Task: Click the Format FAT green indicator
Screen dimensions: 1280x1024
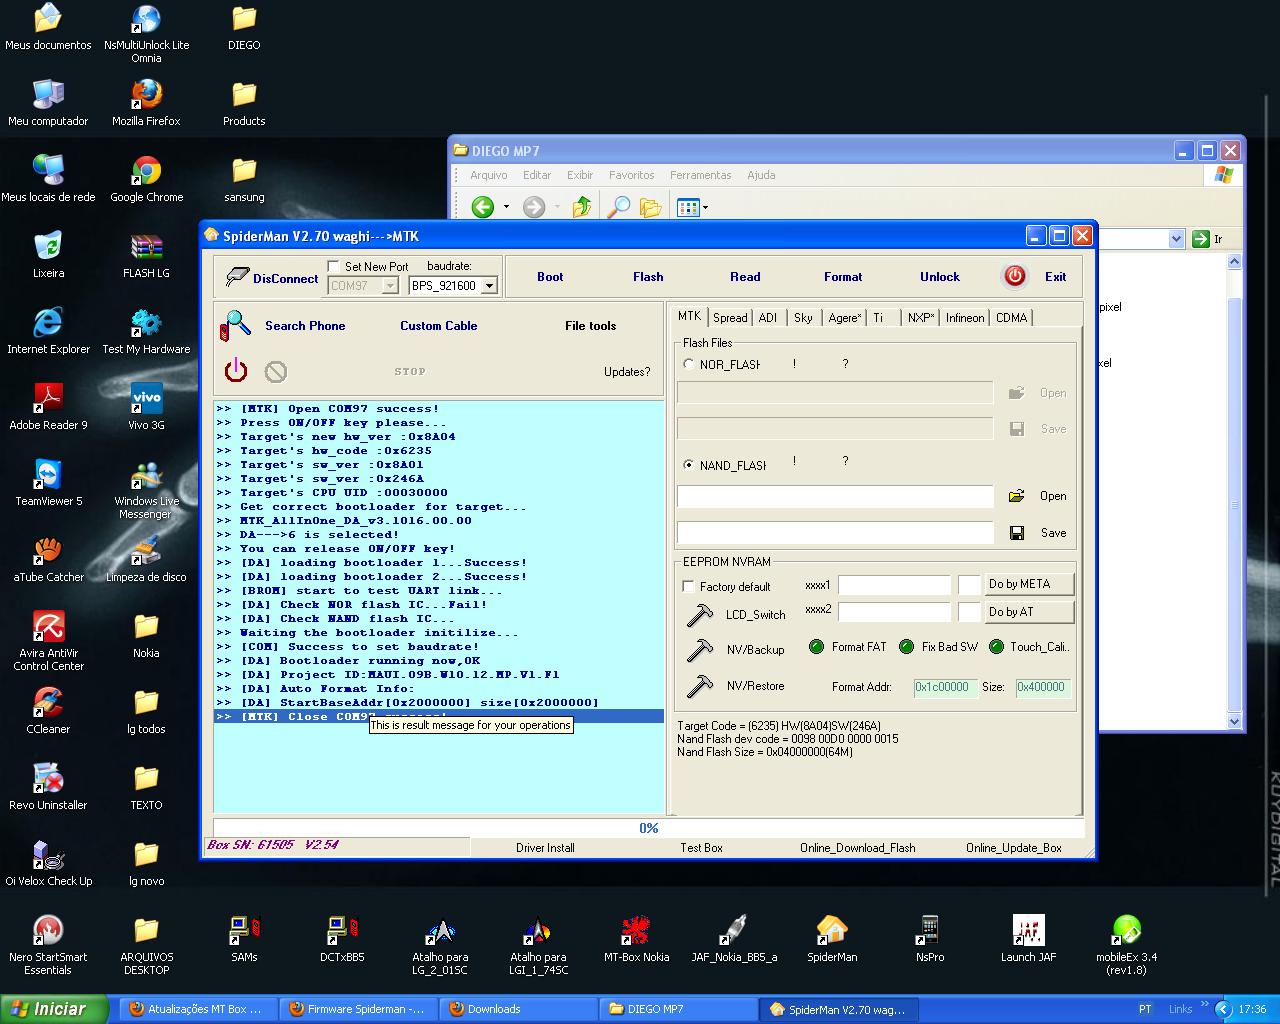Action: [x=816, y=647]
